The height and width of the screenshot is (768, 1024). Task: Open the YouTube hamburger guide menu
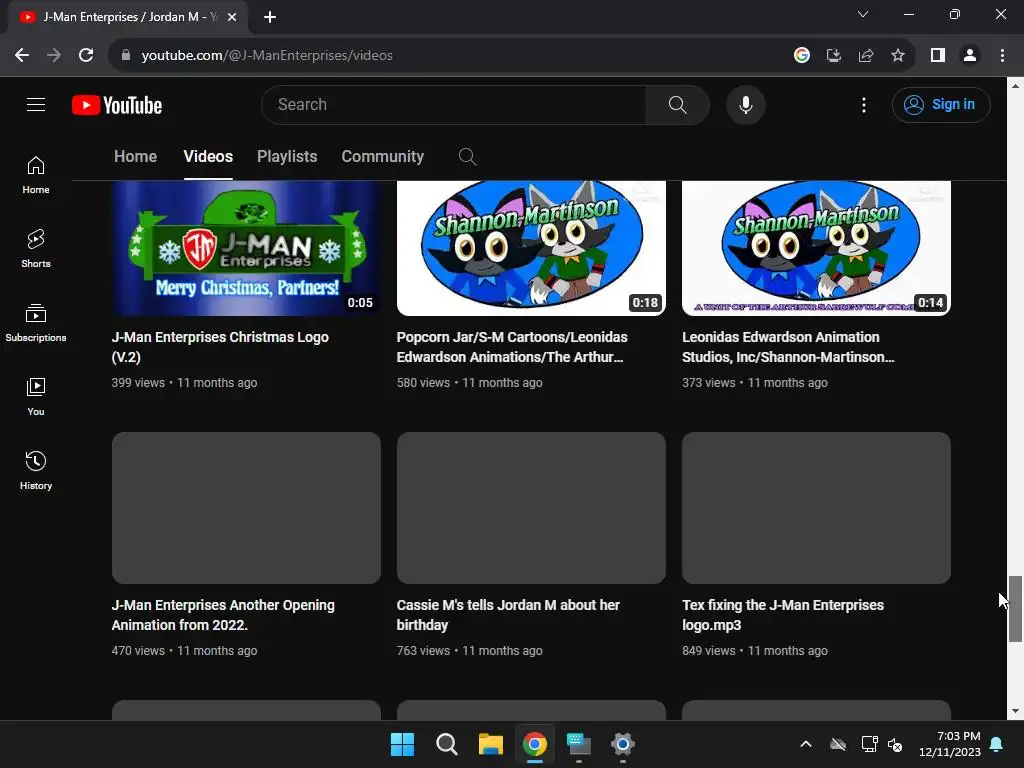coord(36,104)
